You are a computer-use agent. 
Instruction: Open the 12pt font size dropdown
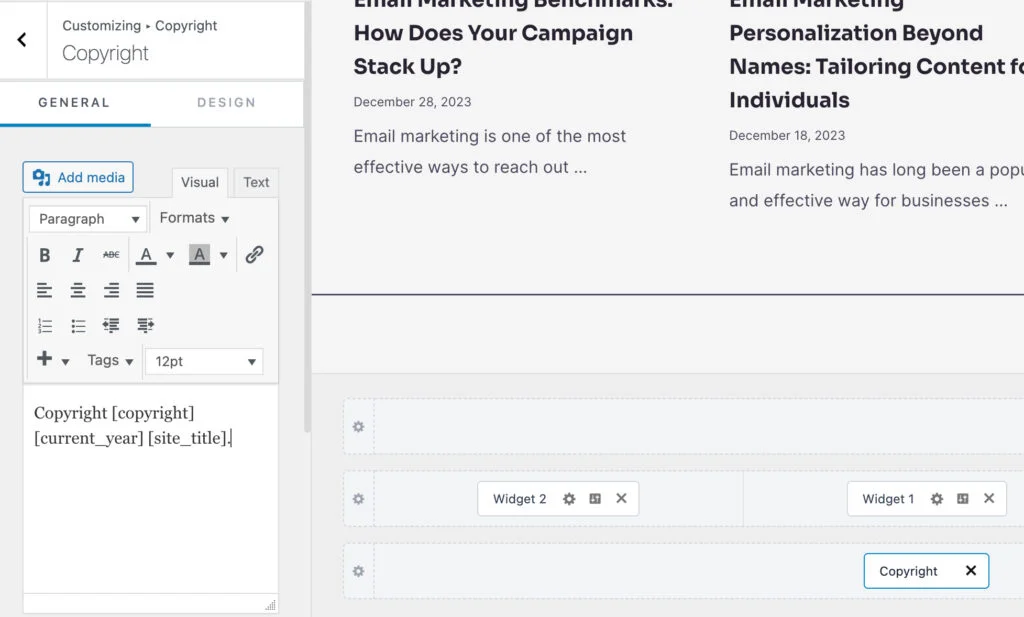(204, 362)
